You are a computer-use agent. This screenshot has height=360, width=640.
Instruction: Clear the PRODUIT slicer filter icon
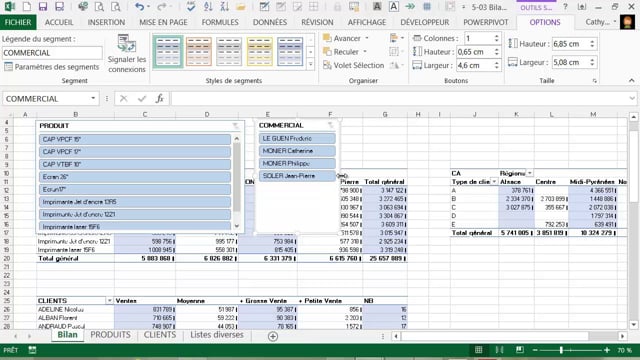236,126
